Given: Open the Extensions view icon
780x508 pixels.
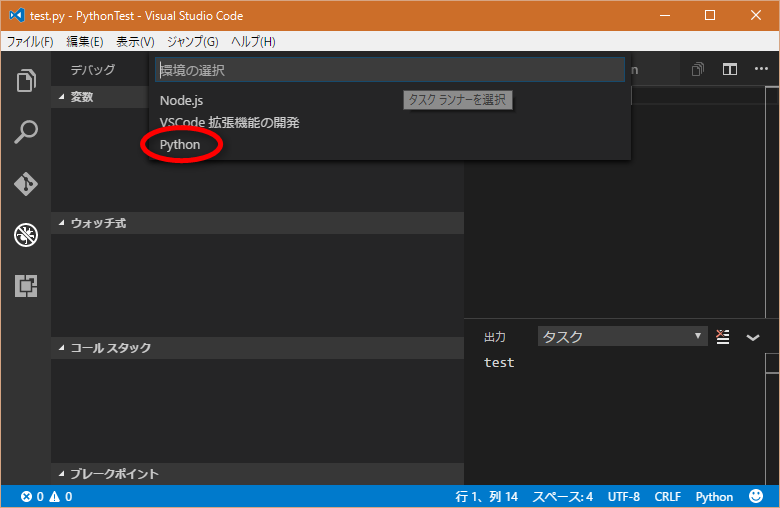Looking at the screenshot, I should pos(26,286).
